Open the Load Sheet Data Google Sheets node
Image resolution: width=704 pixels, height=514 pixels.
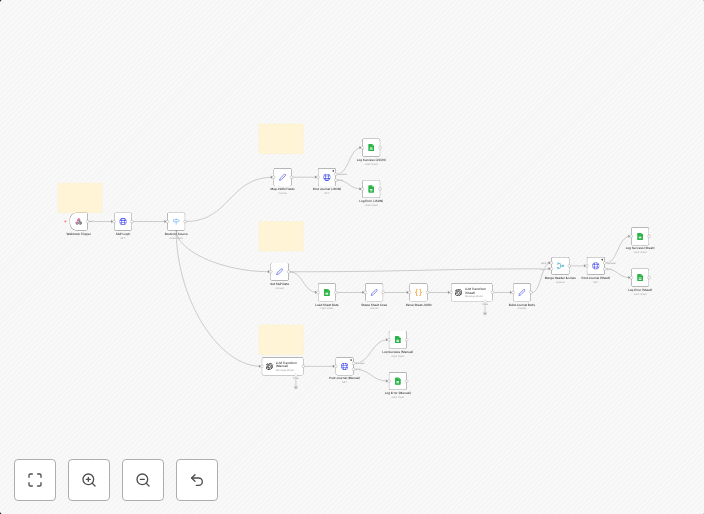pos(327,293)
